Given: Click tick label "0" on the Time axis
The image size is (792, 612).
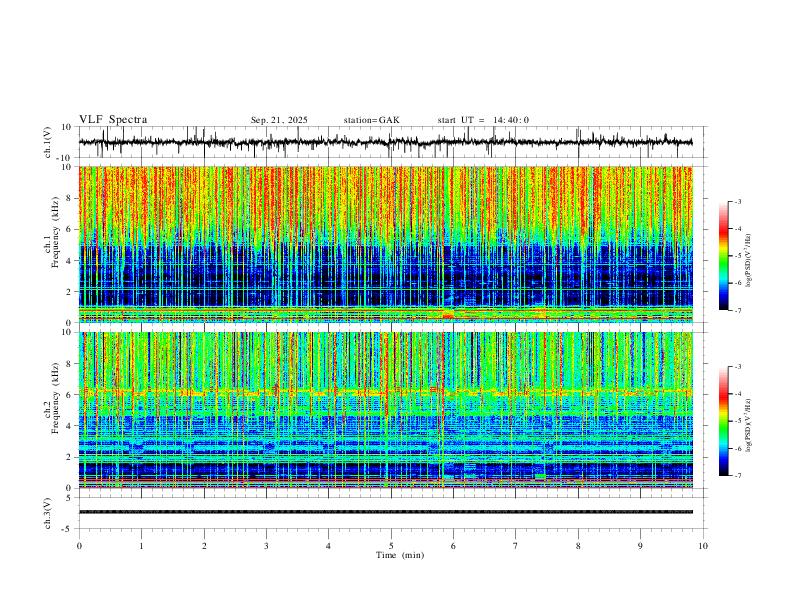Looking at the screenshot, I should [79, 546].
